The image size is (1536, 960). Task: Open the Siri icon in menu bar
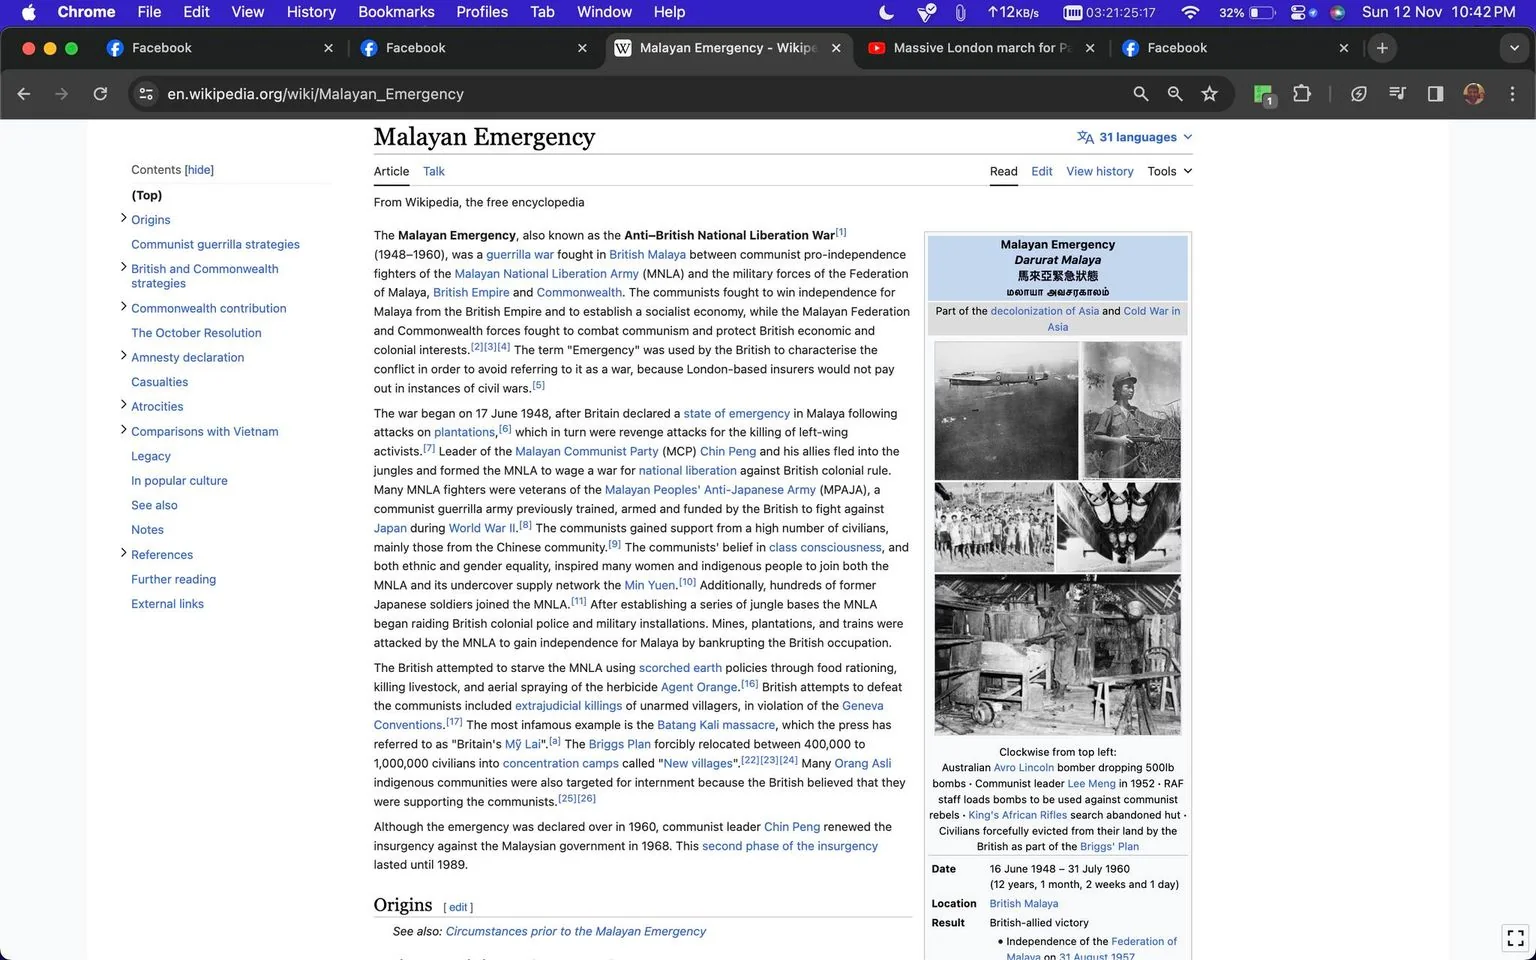[1337, 12]
